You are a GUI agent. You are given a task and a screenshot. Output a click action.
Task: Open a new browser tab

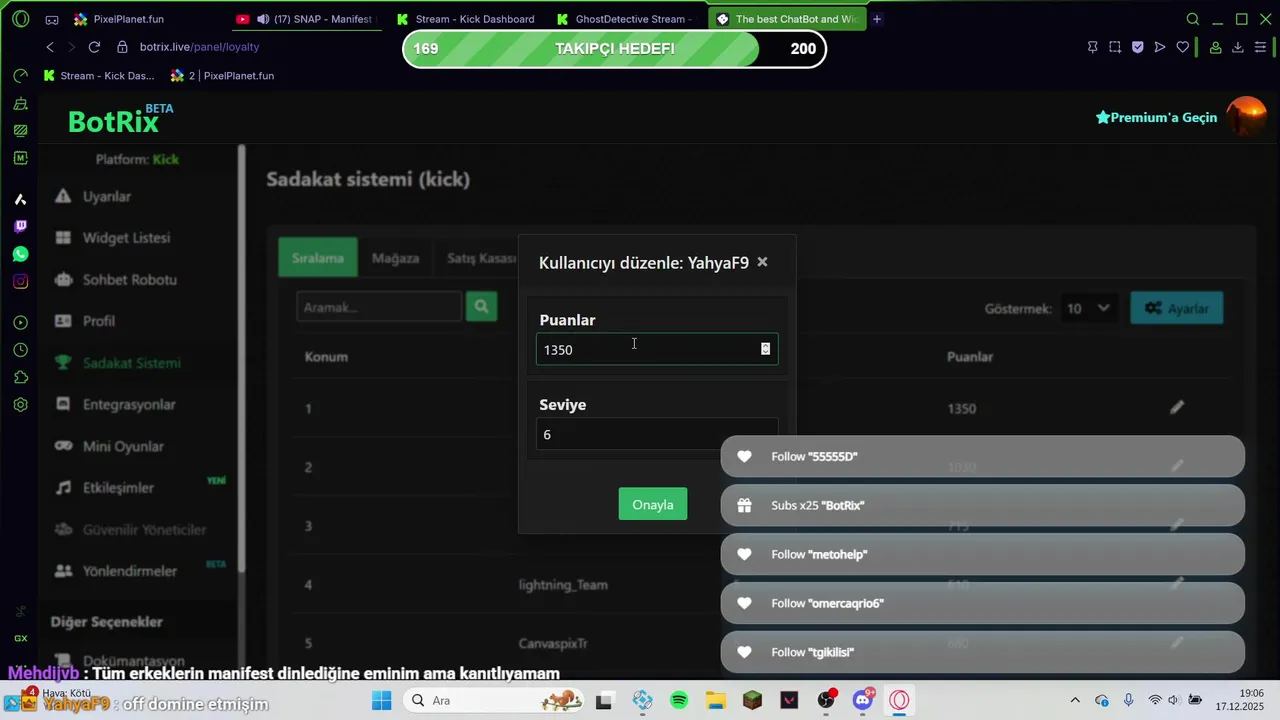click(x=877, y=19)
